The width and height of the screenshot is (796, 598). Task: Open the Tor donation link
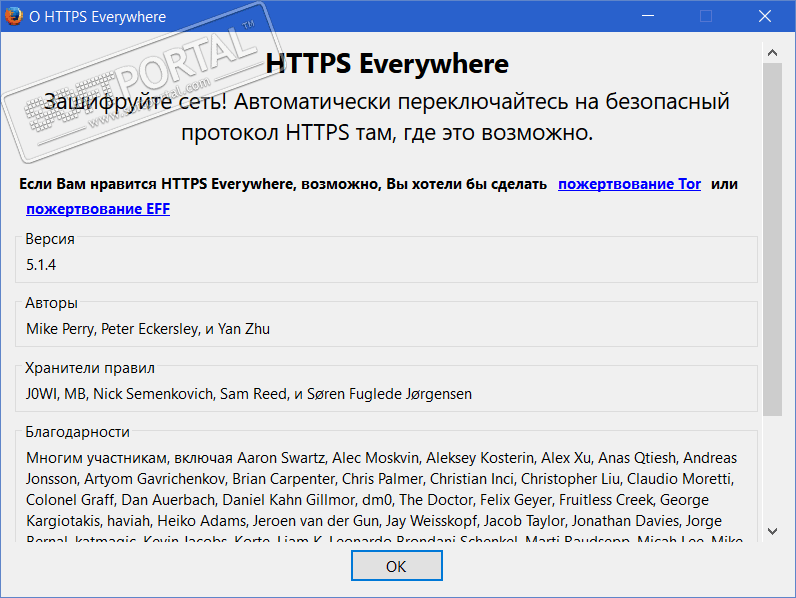coord(629,184)
